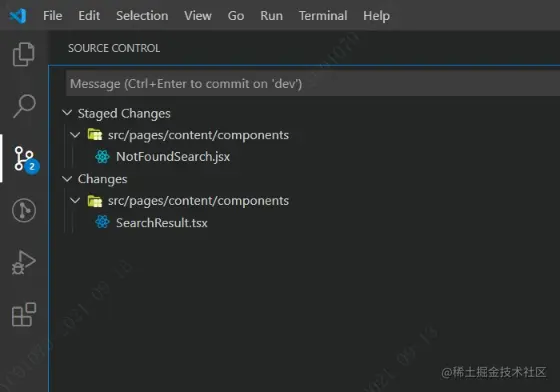Open the Selection menu
The height and width of the screenshot is (392, 560).
click(x=142, y=16)
